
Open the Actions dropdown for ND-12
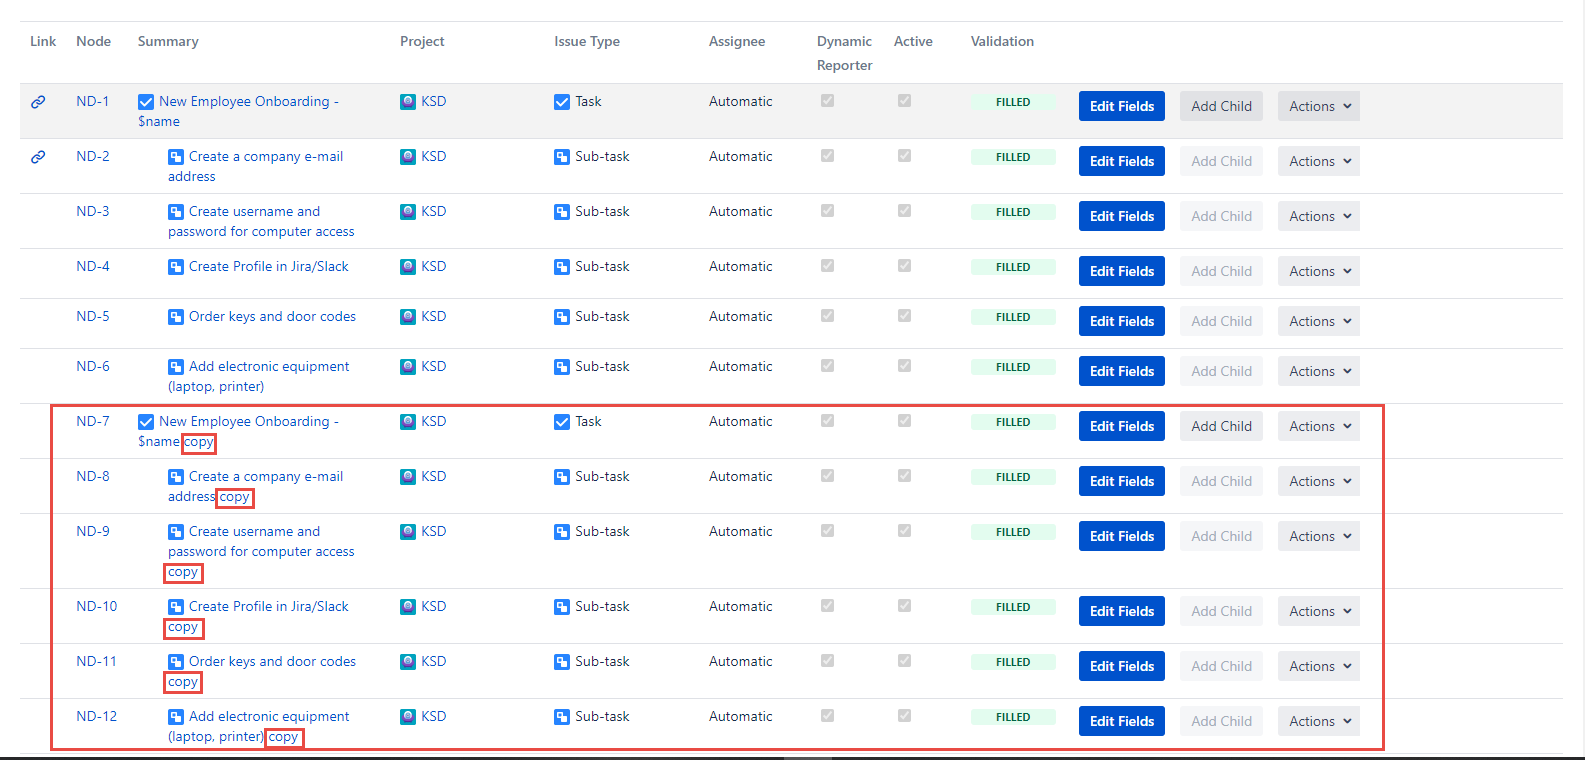[x=1318, y=721]
